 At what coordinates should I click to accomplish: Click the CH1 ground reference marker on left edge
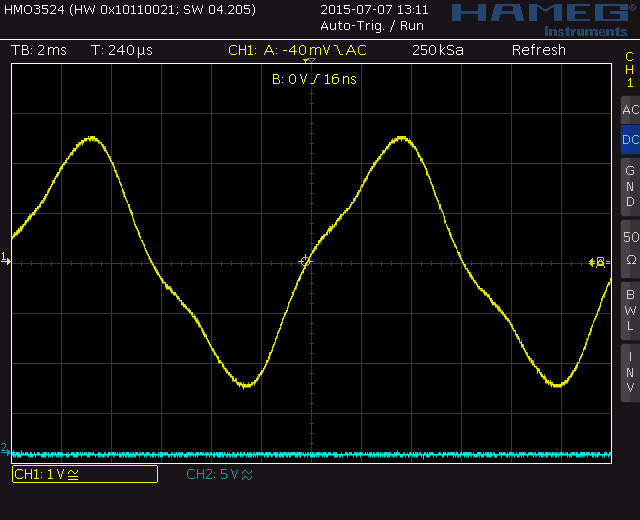(5, 259)
